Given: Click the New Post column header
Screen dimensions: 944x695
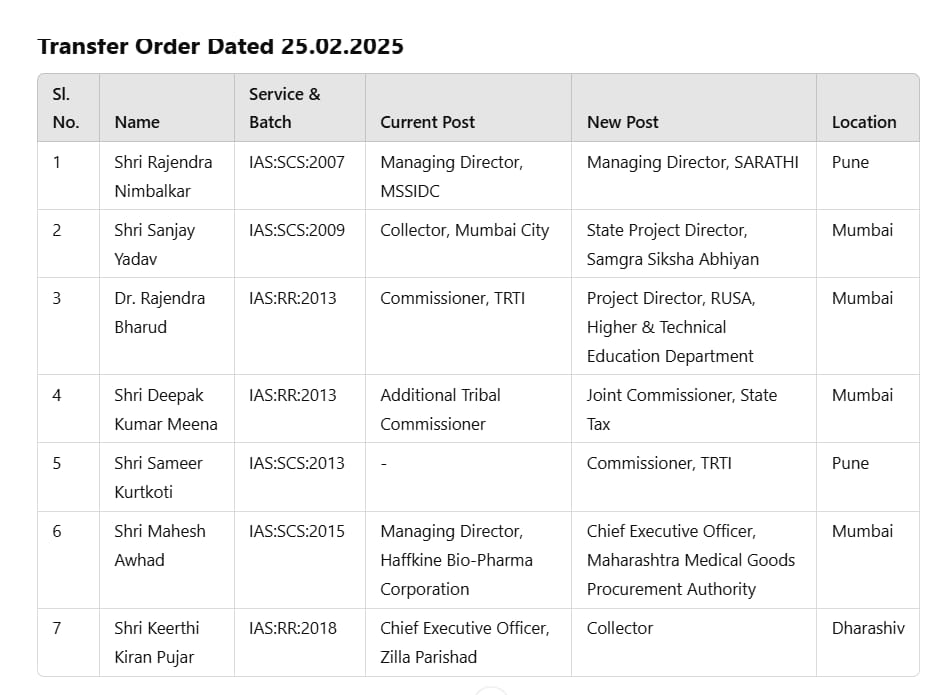Looking at the screenshot, I should [x=622, y=122].
